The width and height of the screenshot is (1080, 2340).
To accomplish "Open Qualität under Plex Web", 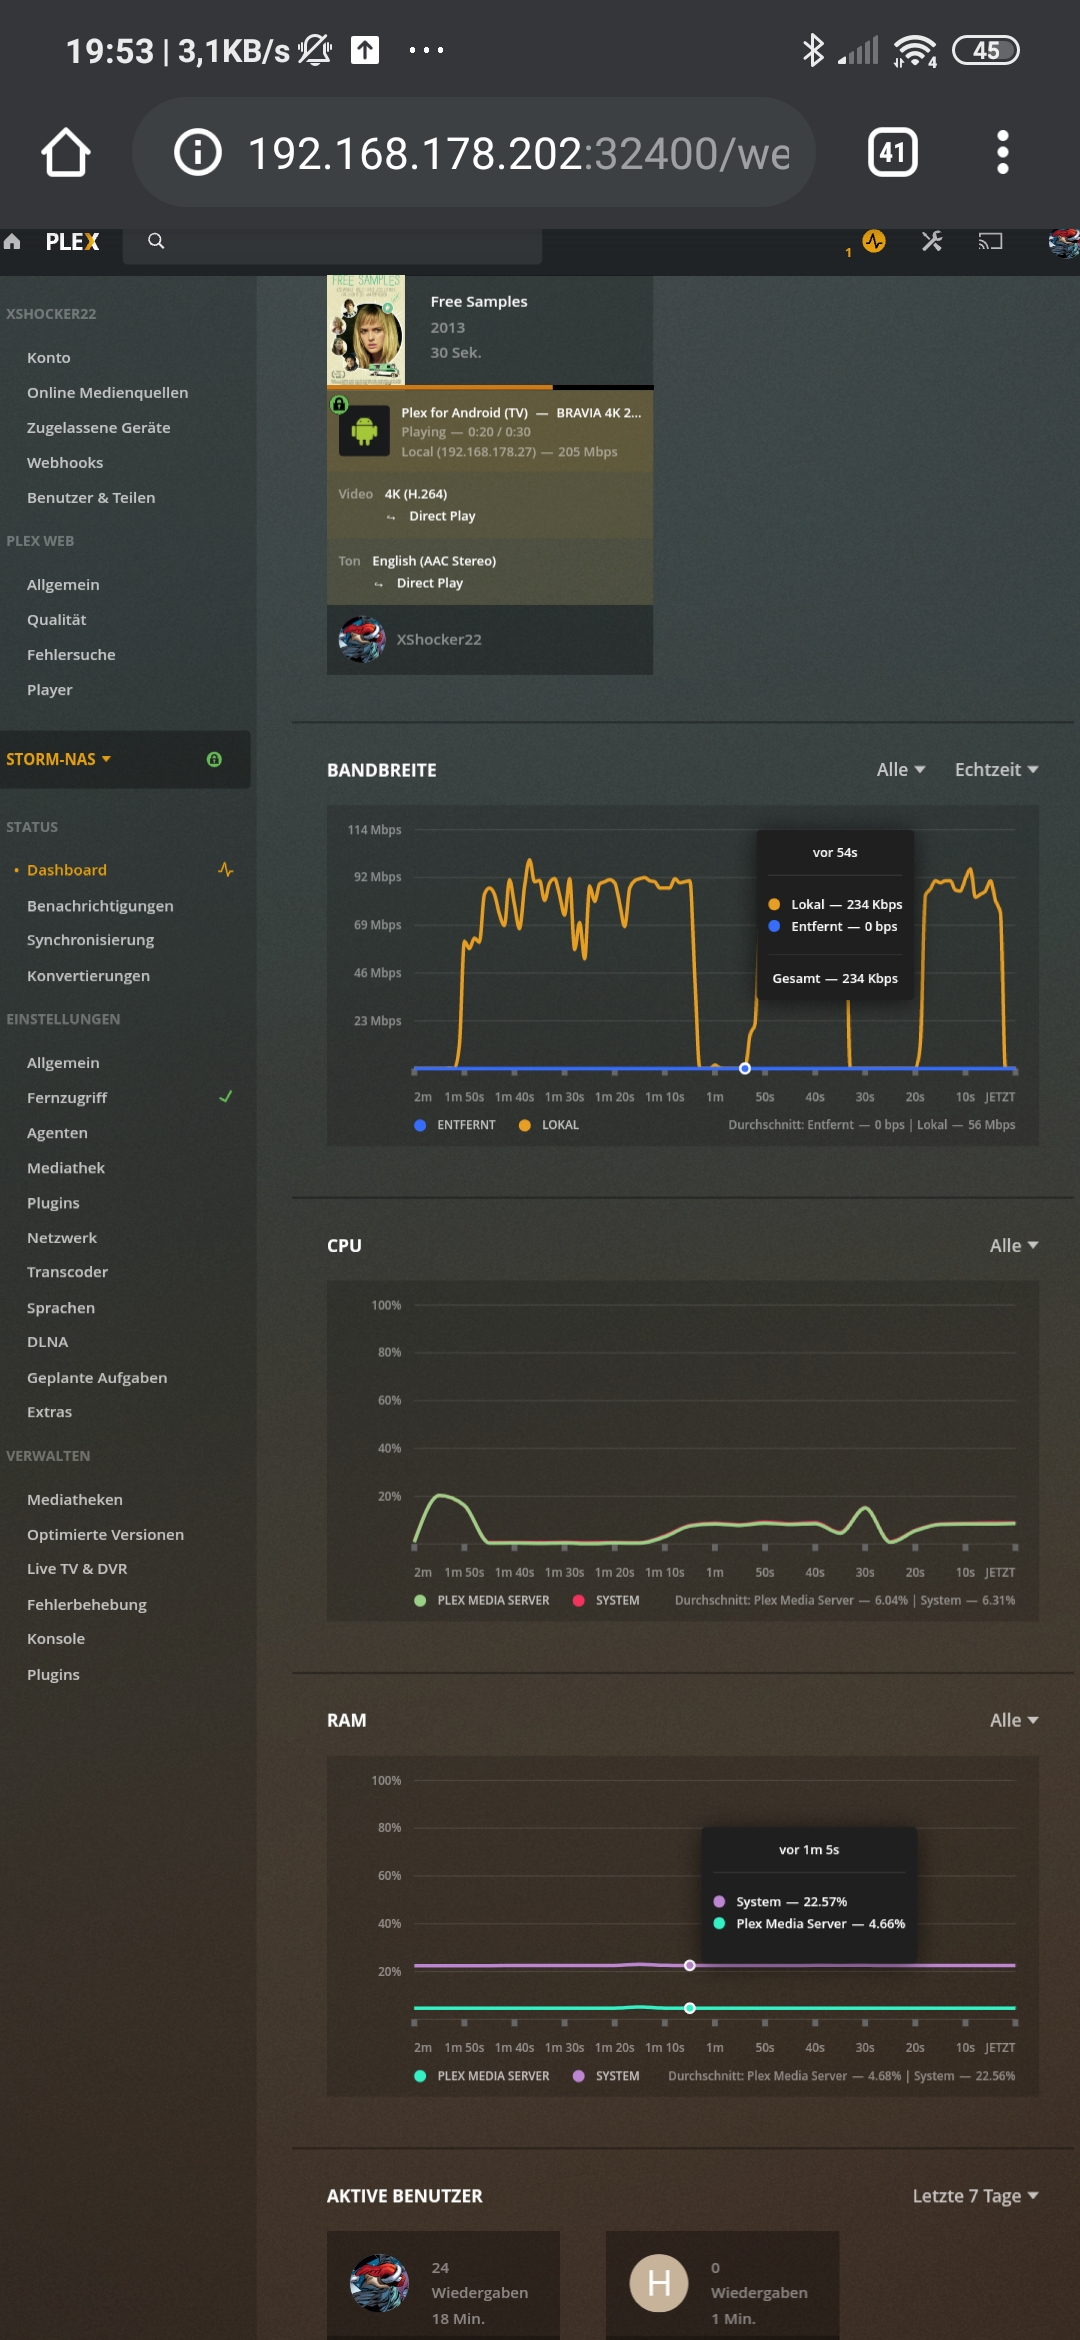I will (57, 619).
